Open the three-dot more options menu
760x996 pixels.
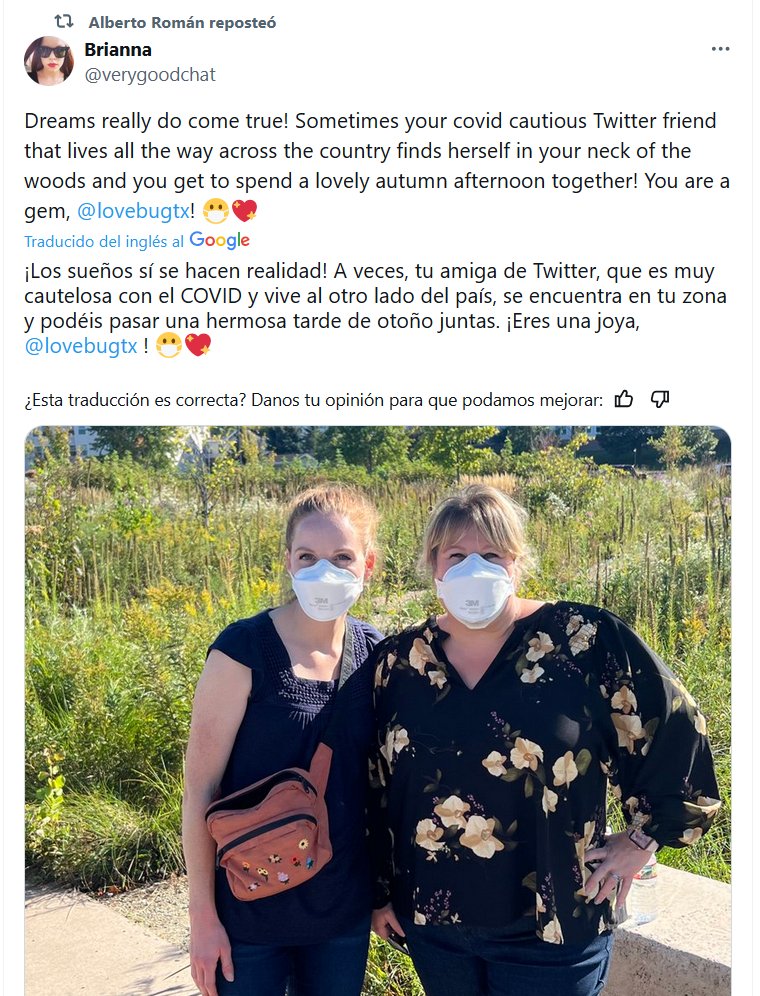tap(720, 49)
